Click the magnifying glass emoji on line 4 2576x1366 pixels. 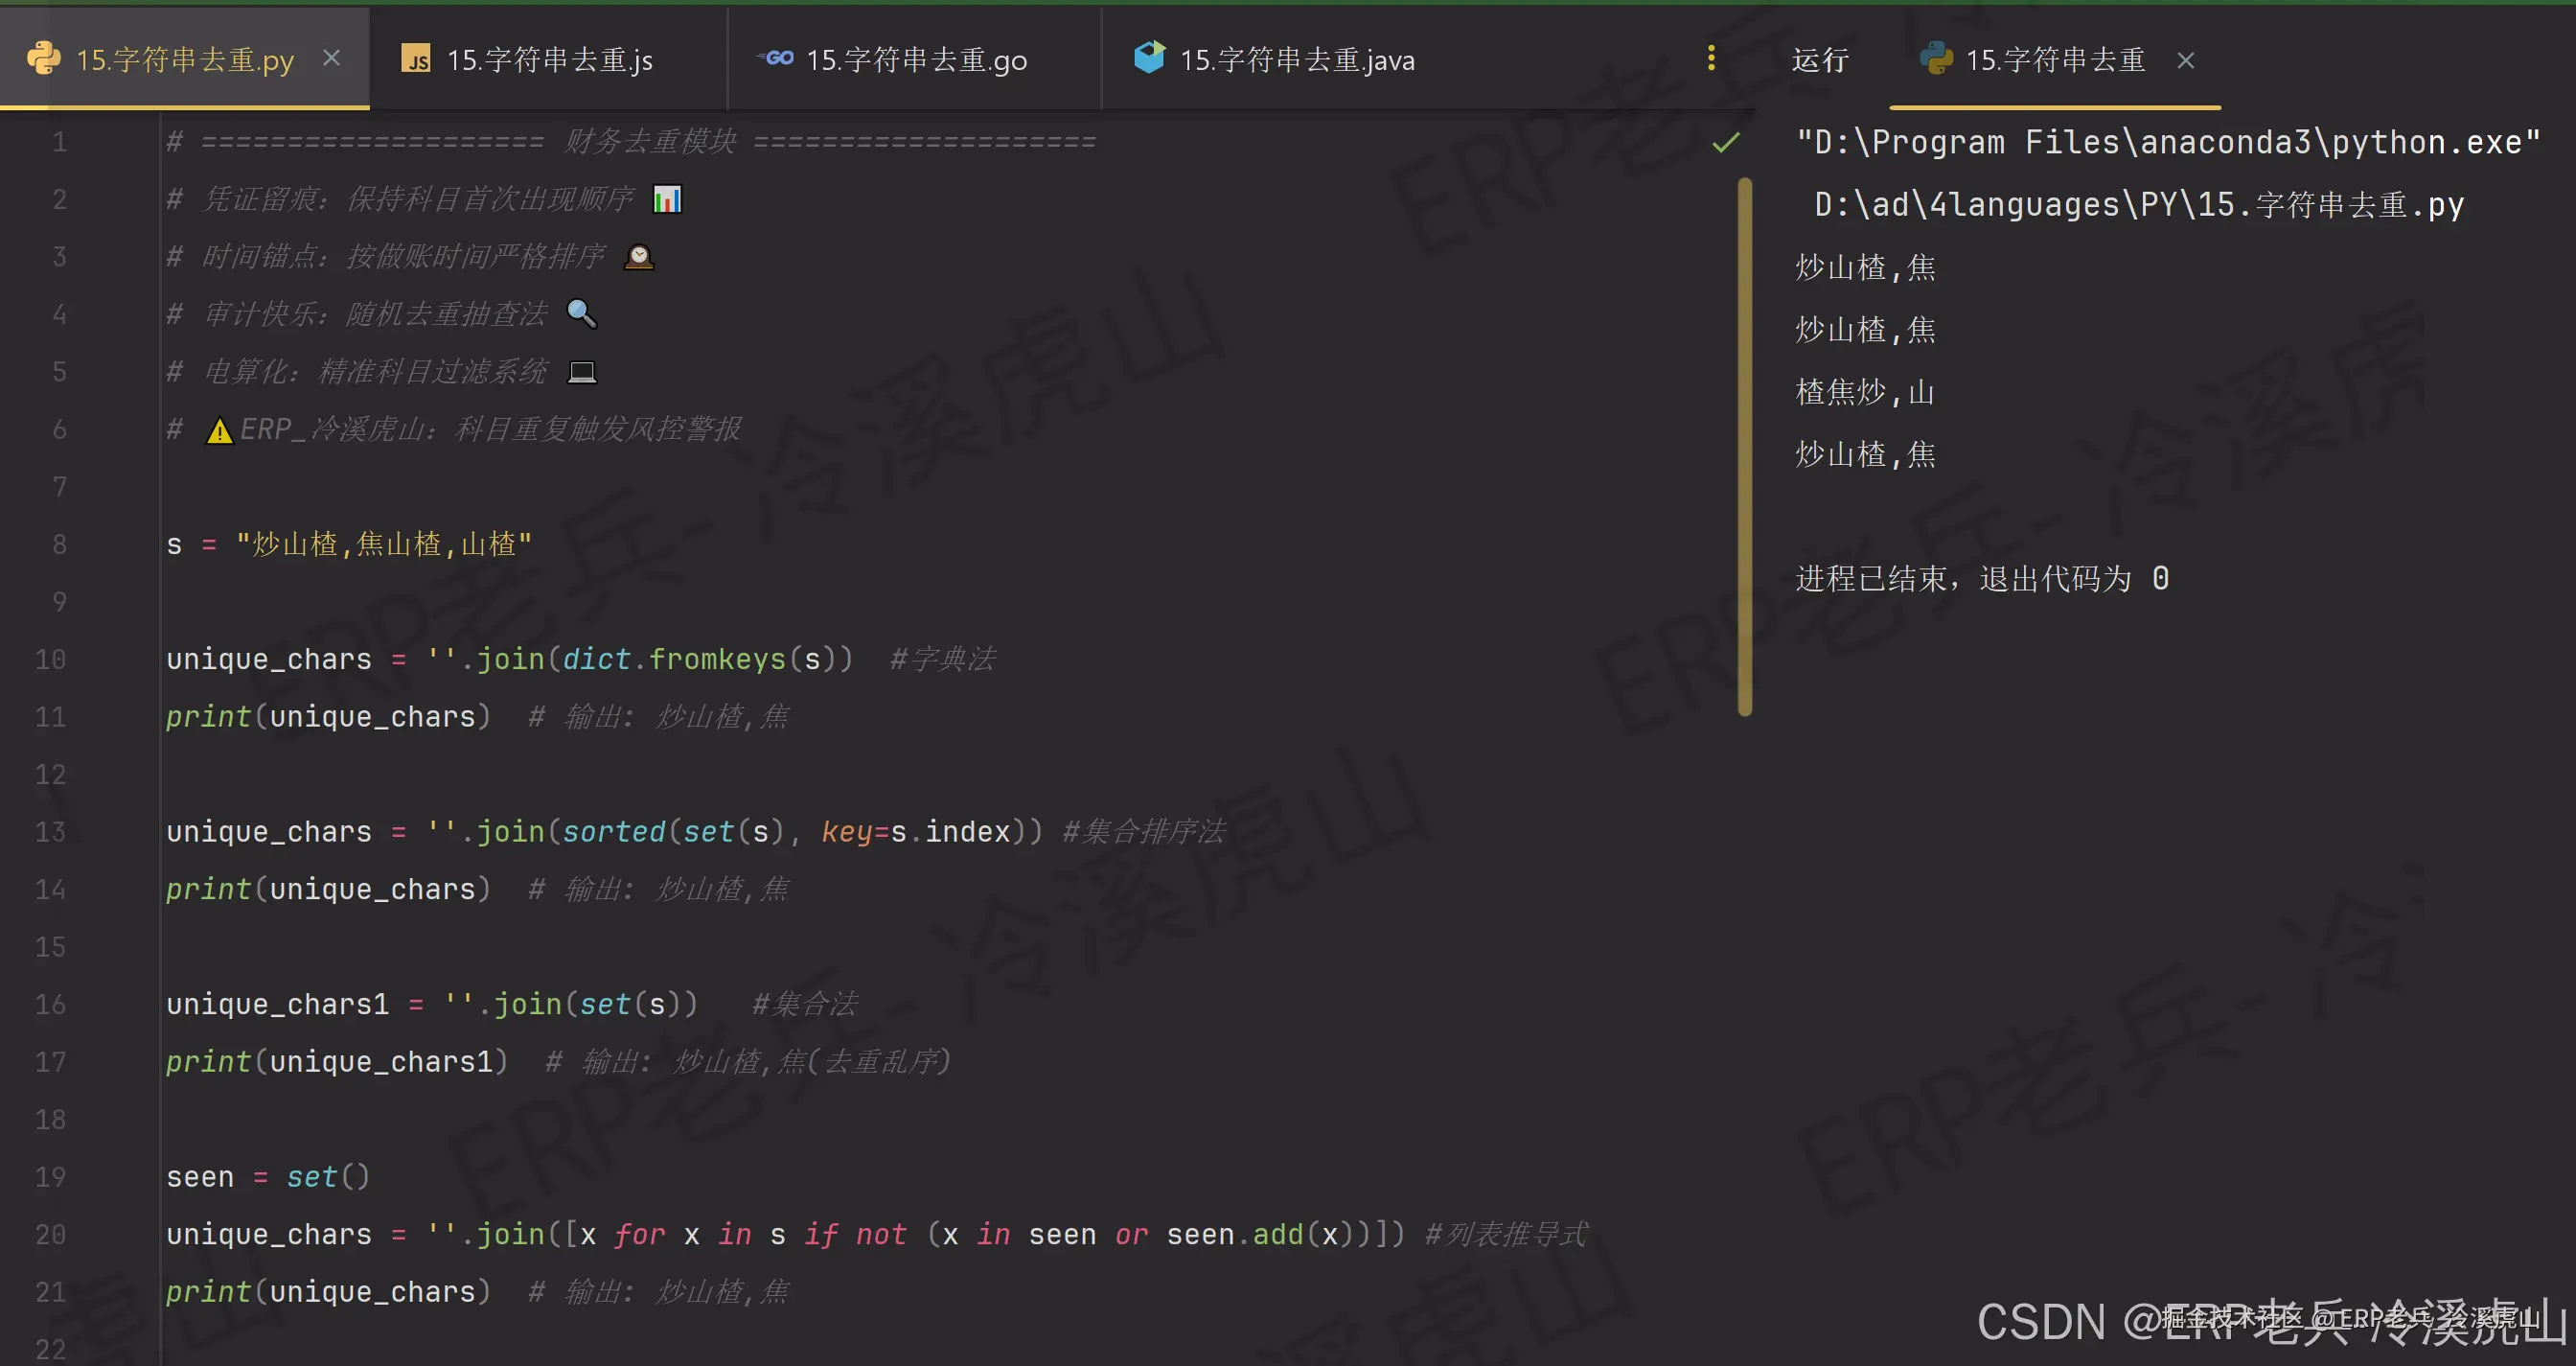point(581,314)
